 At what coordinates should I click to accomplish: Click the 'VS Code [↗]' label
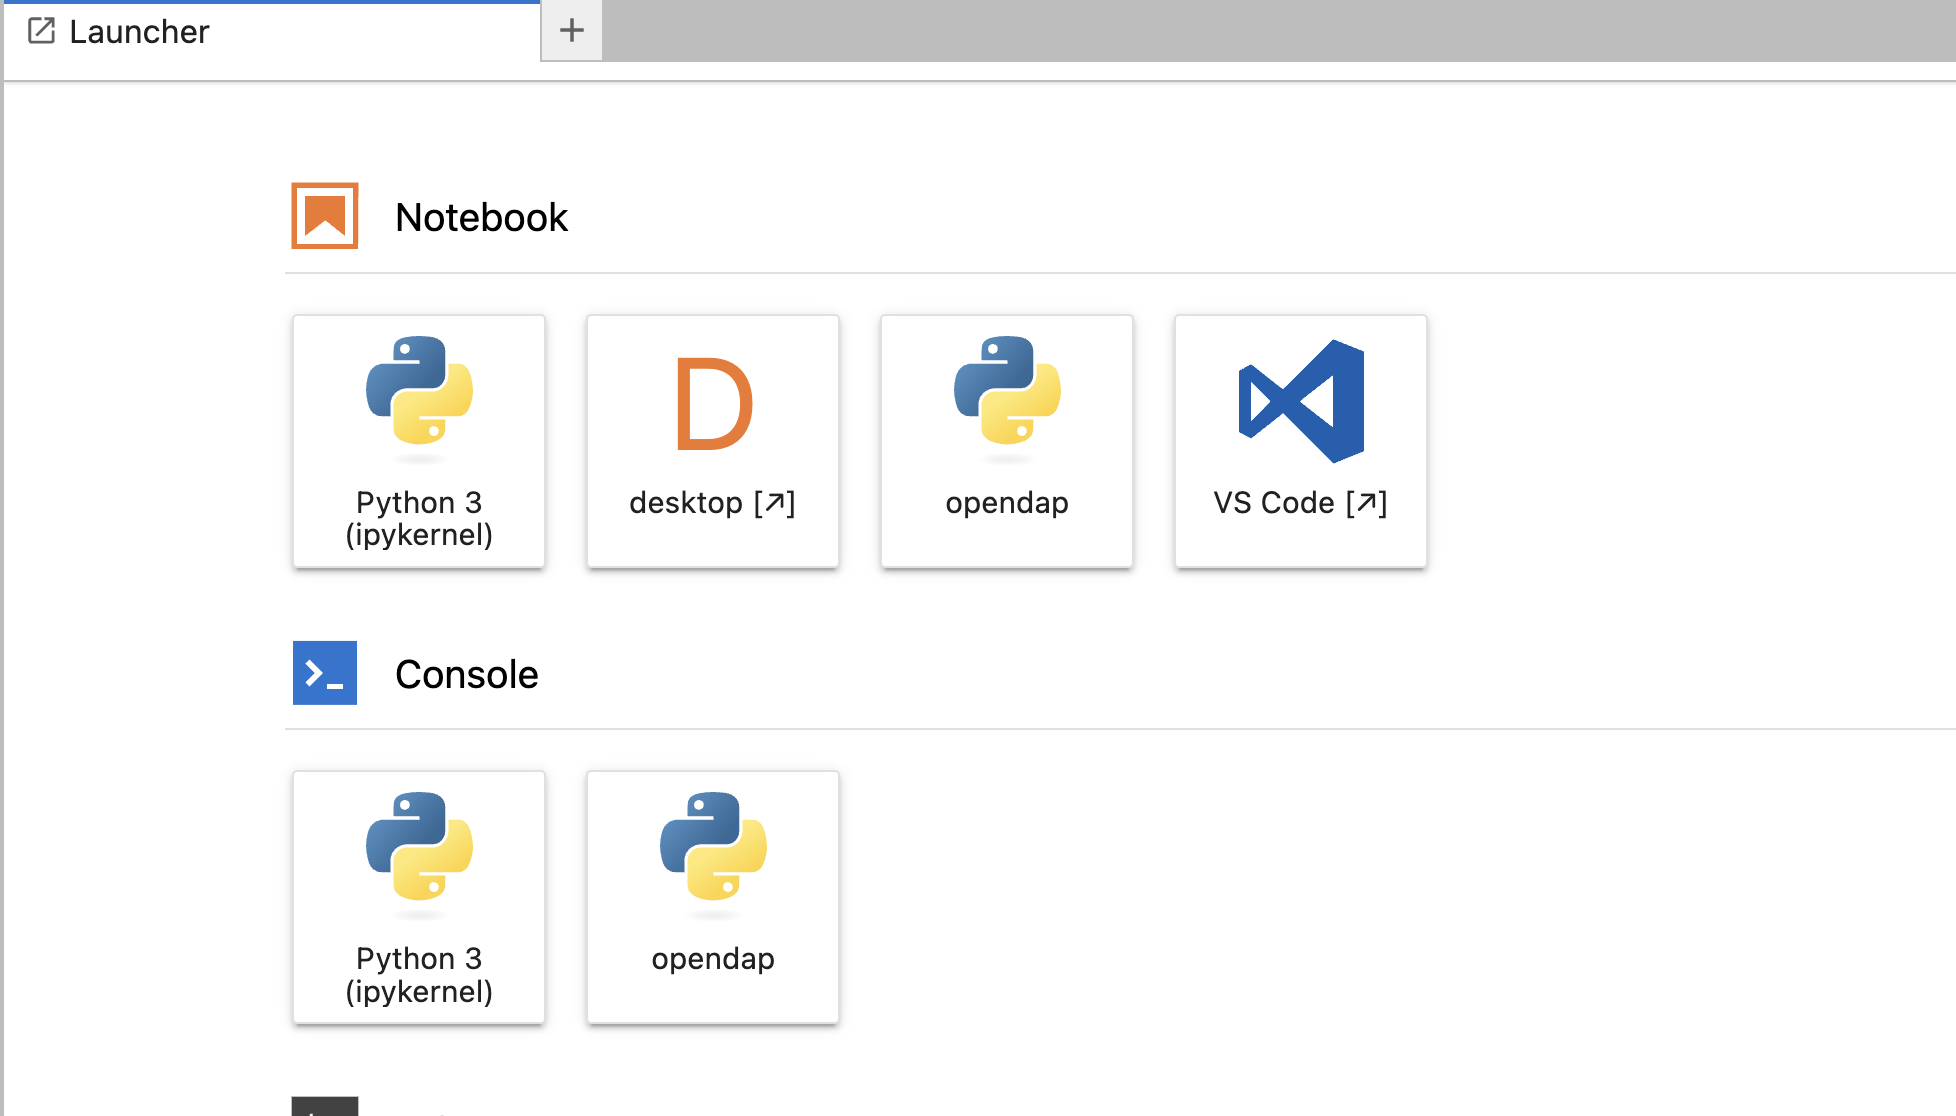pos(1300,503)
